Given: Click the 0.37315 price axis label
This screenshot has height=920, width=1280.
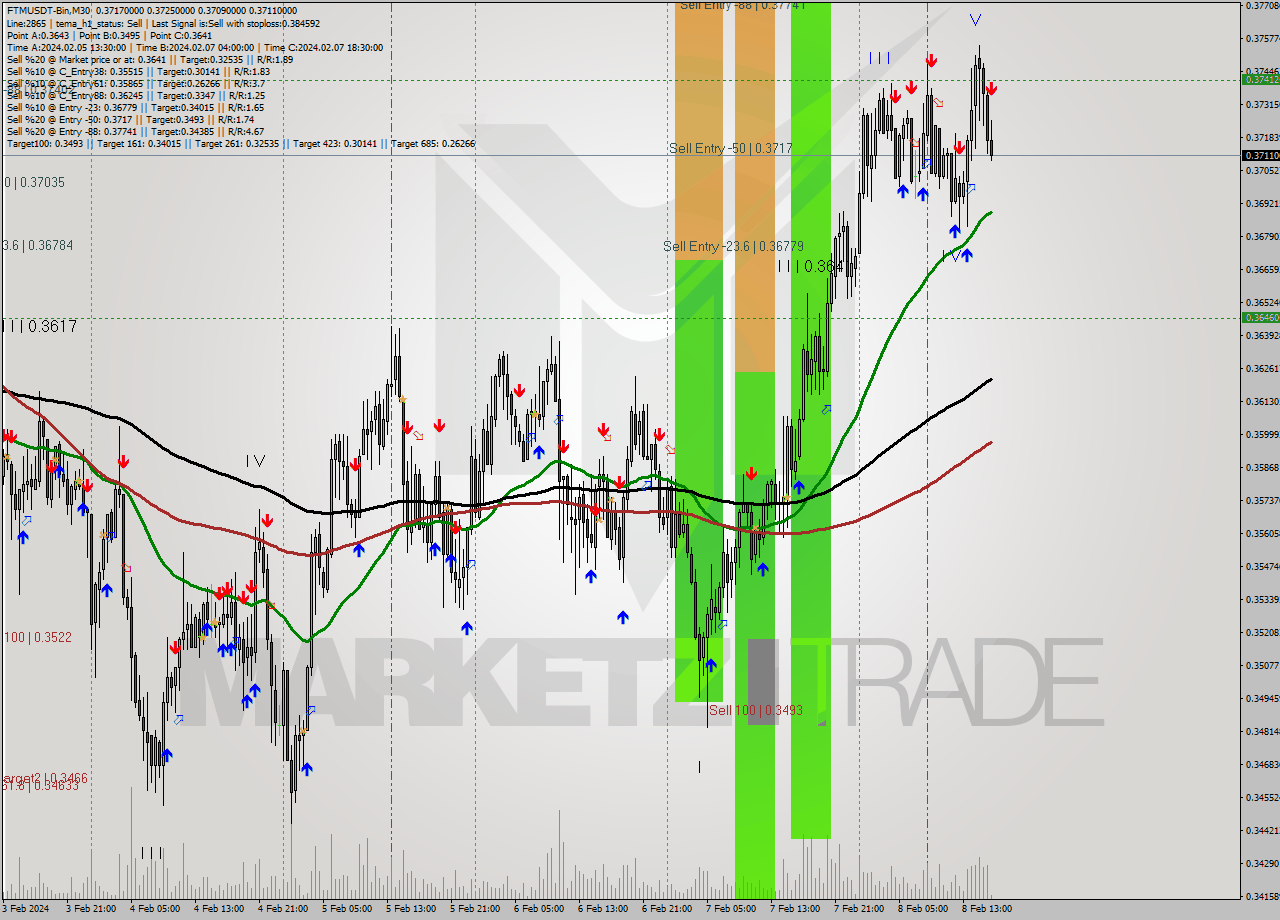Looking at the screenshot, I should coord(1263,104).
